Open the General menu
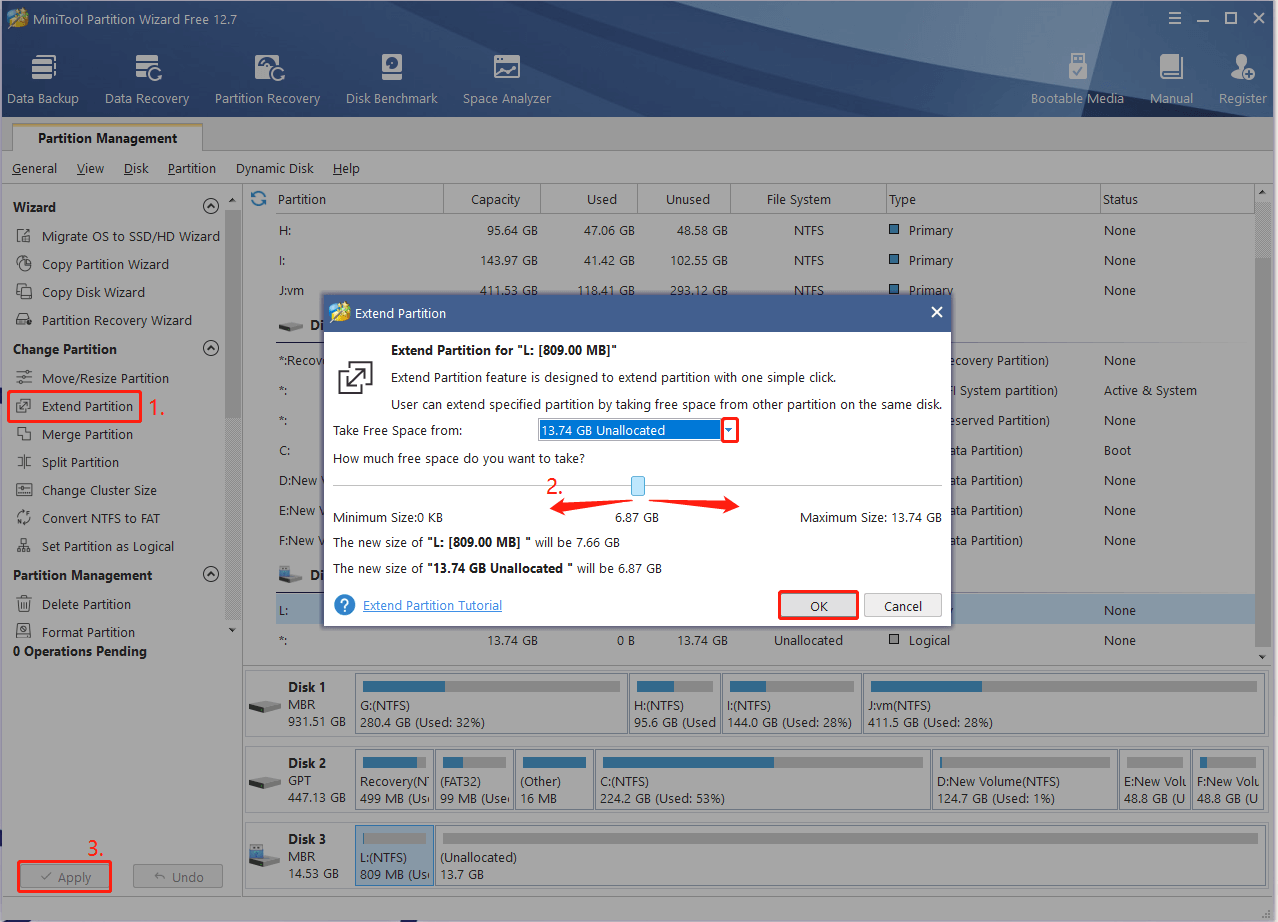 click(34, 169)
